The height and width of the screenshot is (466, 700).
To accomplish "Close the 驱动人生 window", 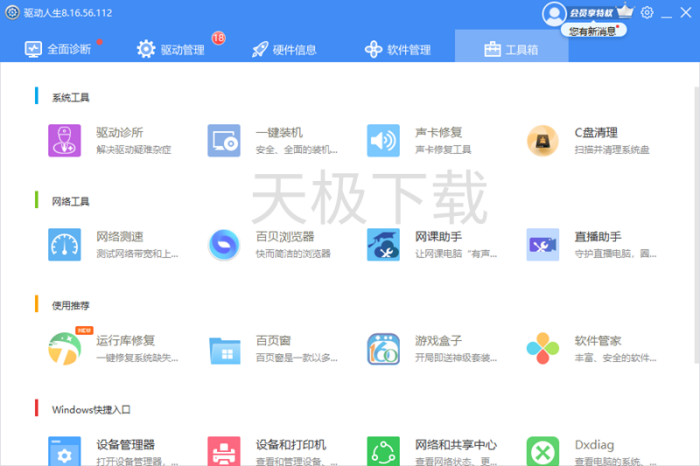I will click(x=686, y=12).
